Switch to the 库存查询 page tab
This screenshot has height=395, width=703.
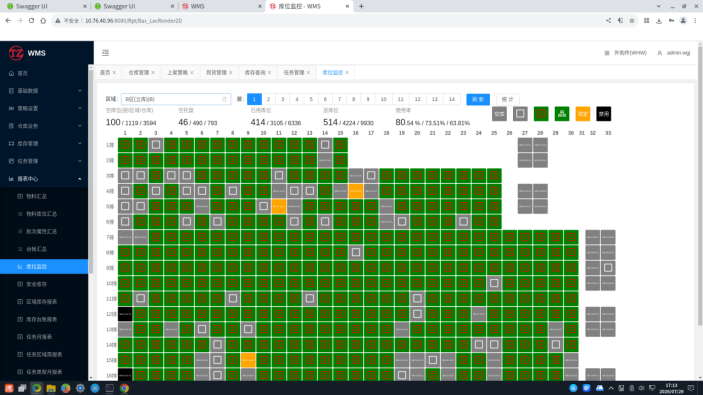tap(255, 73)
